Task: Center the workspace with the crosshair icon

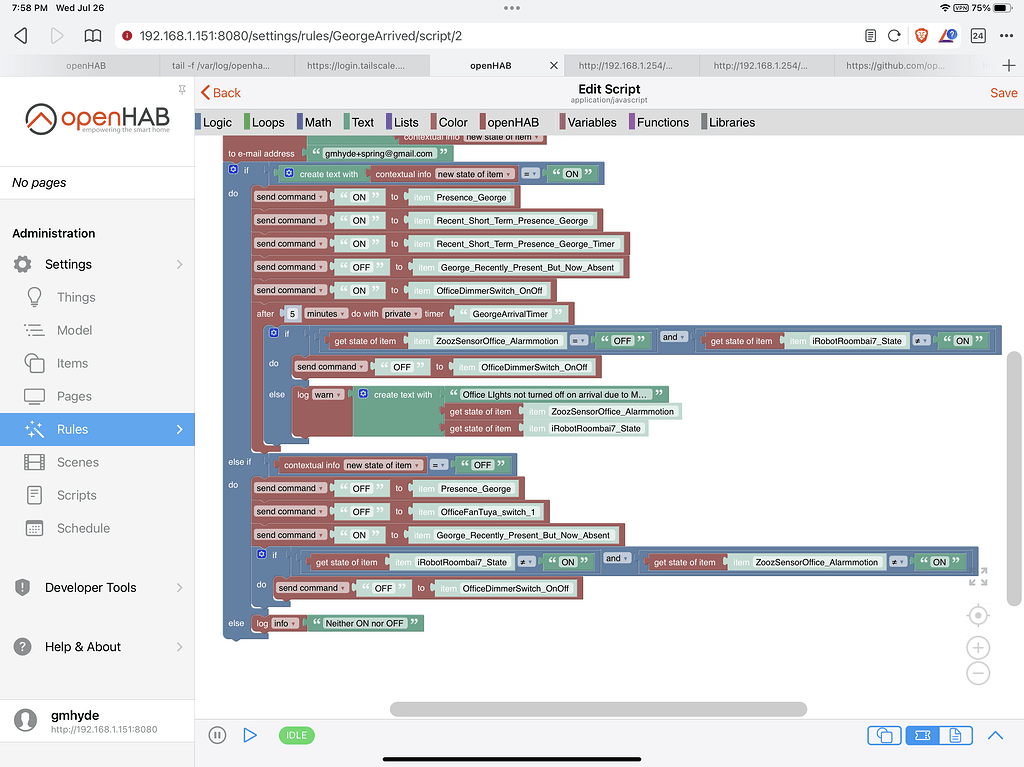Action: 978,614
